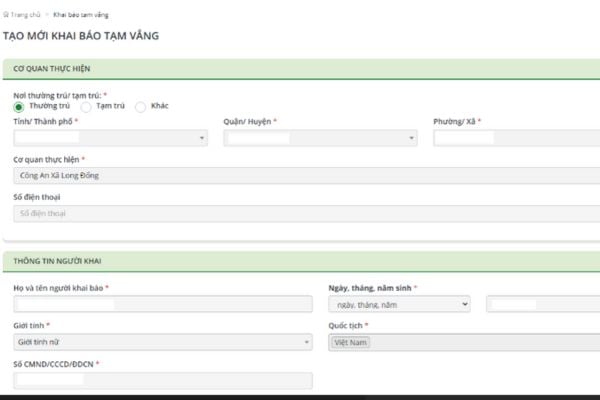Select the Khác radio button
The width and height of the screenshot is (600, 400).
140,106
